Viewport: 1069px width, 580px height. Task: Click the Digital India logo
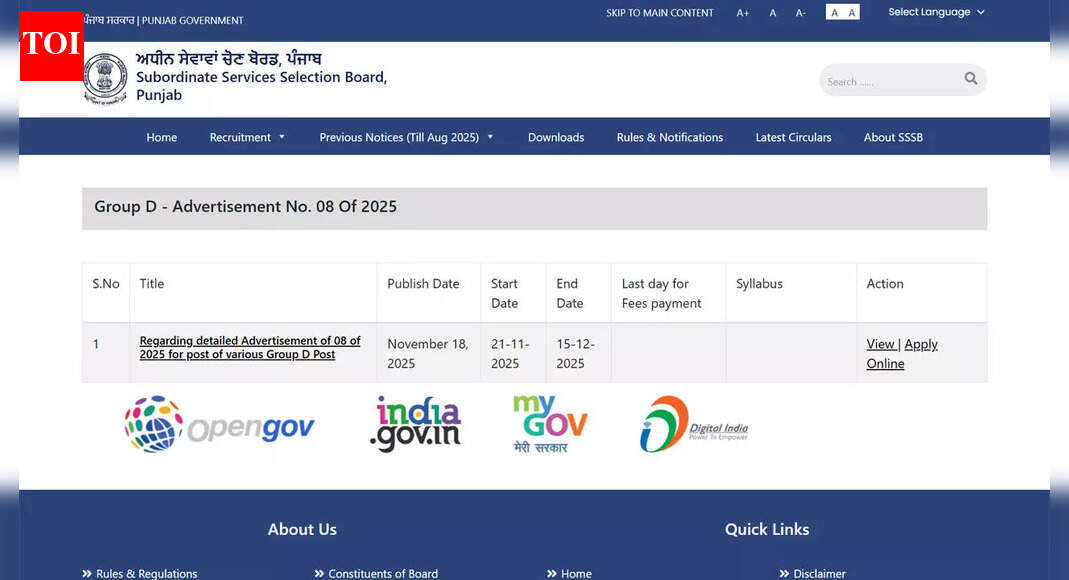pyautogui.click(x=692, y=422)
